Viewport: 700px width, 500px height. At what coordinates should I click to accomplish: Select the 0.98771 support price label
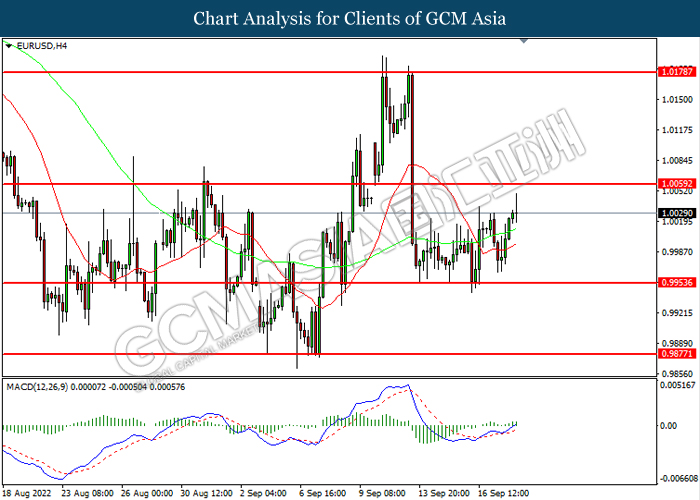tap(677, 354)
